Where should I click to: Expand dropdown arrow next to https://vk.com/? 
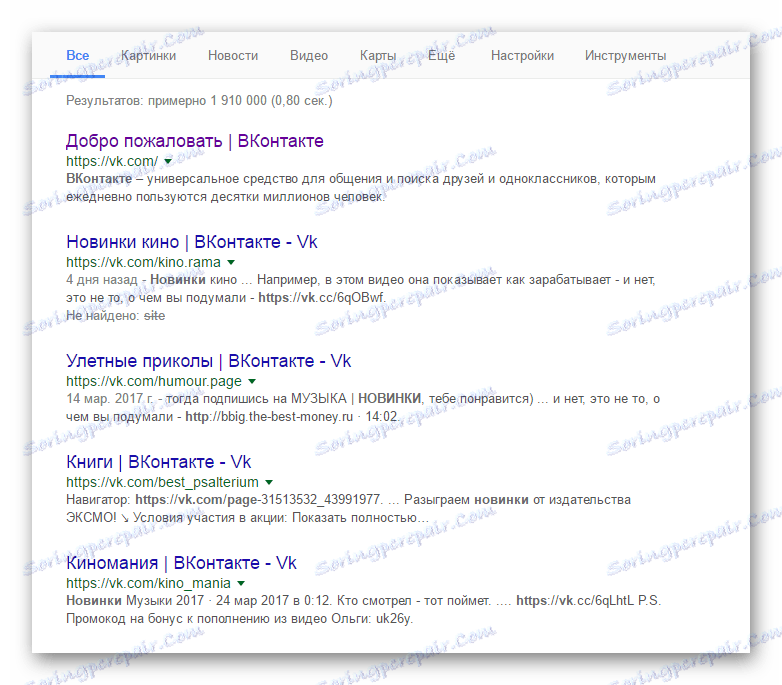pos(168,161)
